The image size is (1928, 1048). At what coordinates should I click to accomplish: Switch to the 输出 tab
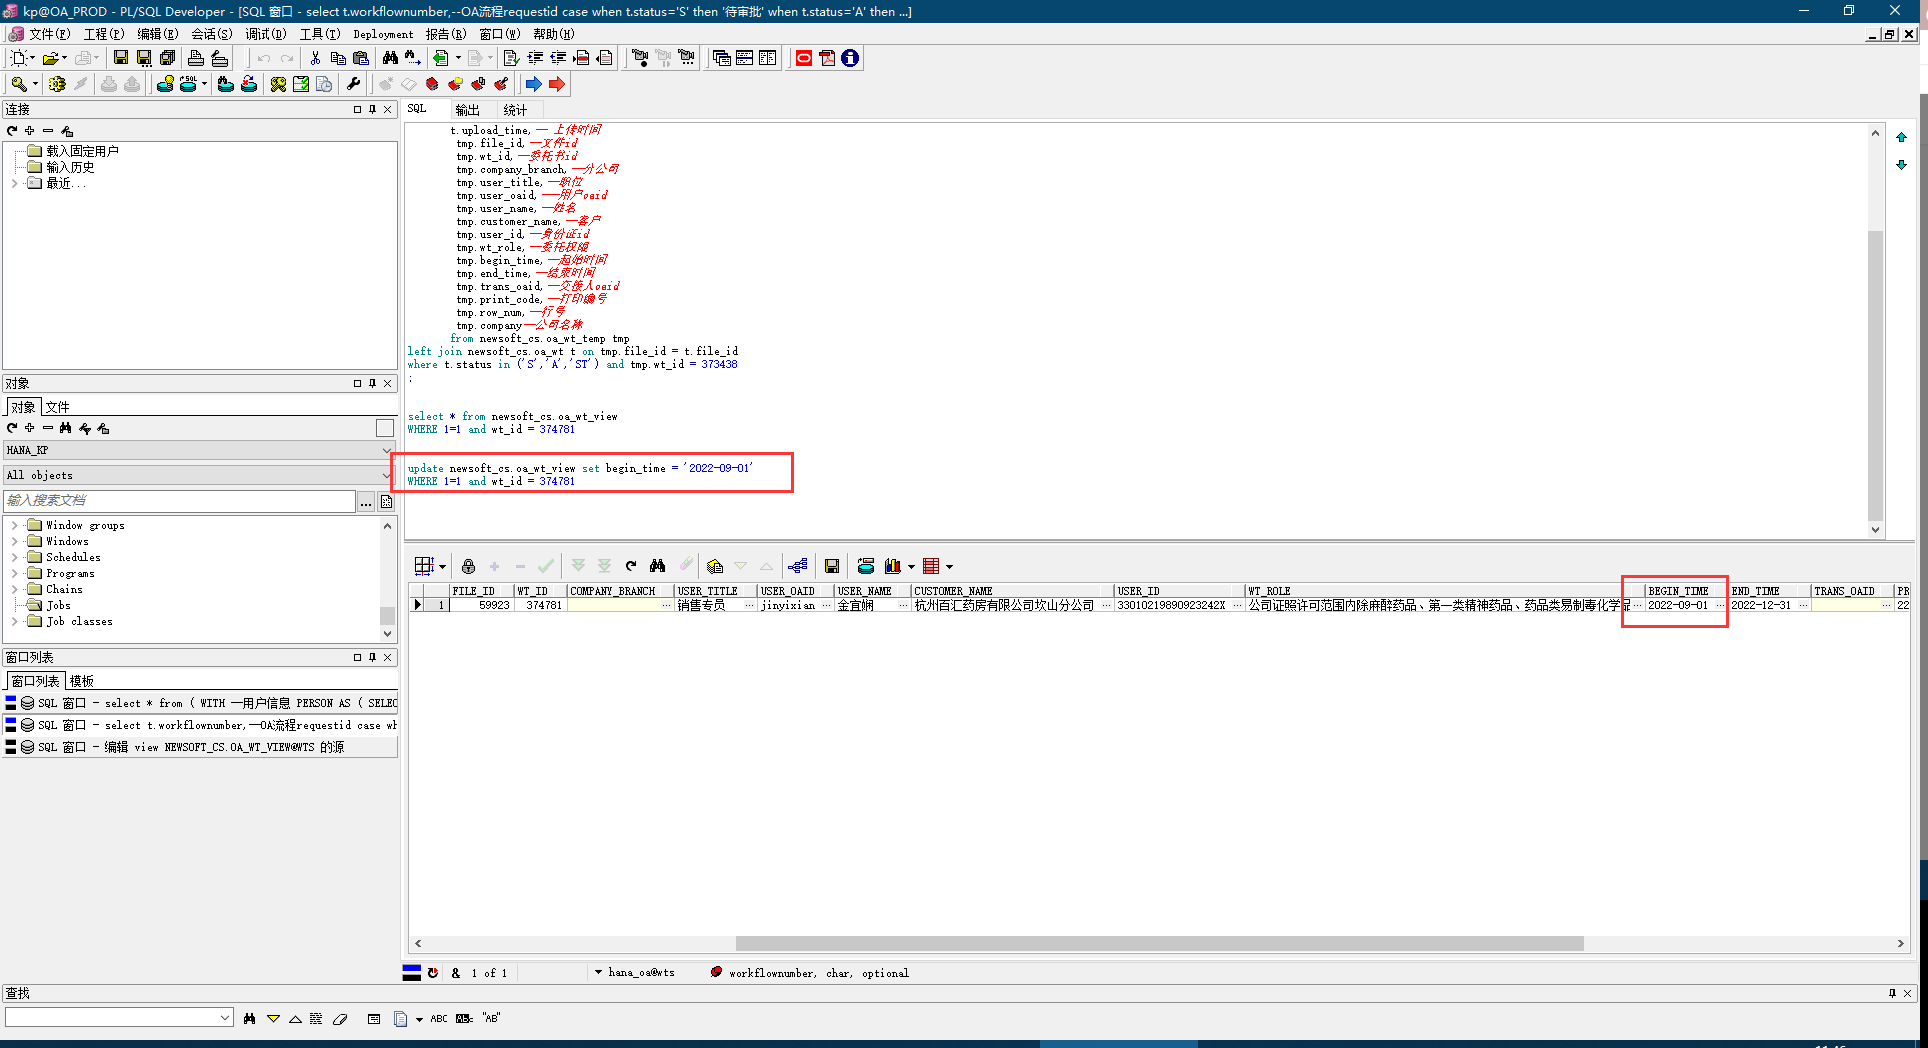pyautogui.click(x=467, y=110)
